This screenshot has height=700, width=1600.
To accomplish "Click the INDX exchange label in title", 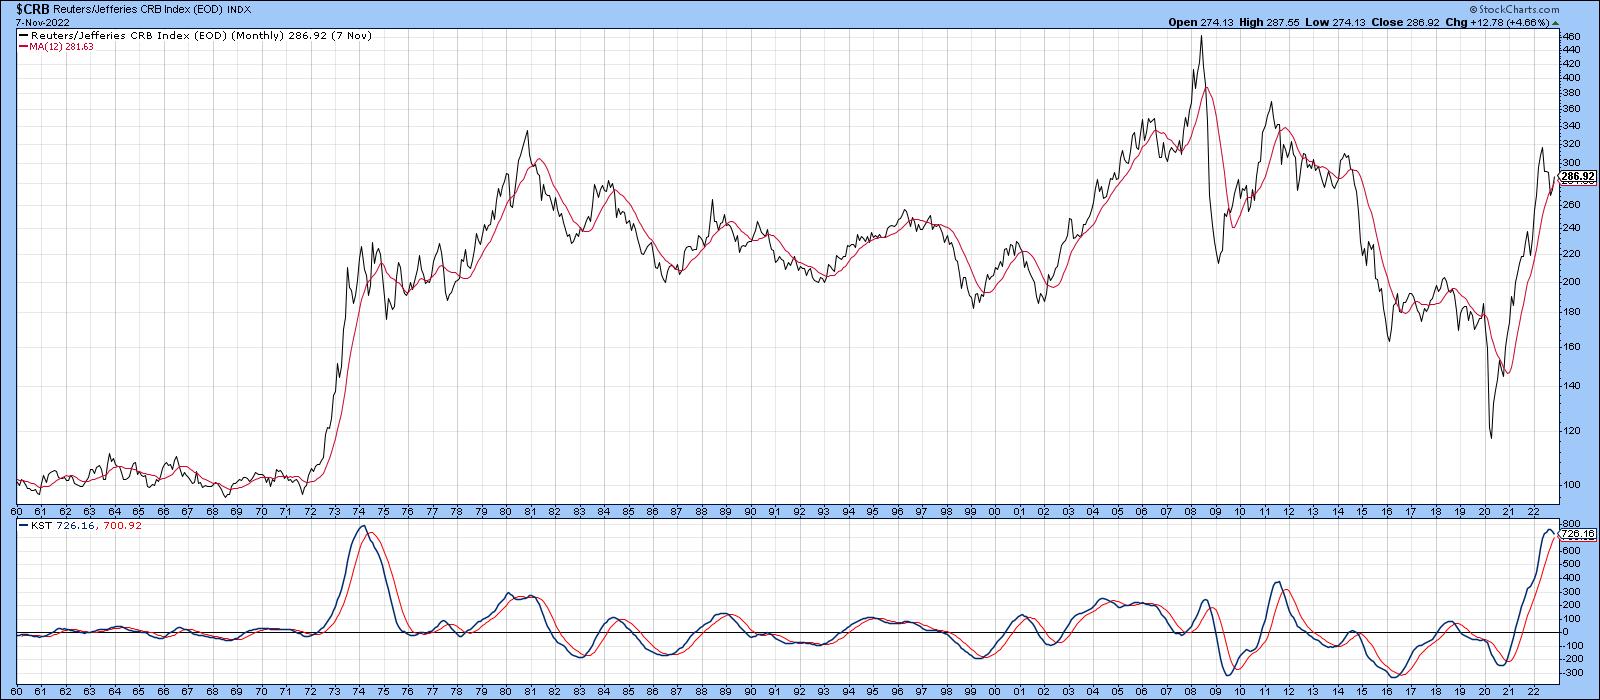I will 239,8.
